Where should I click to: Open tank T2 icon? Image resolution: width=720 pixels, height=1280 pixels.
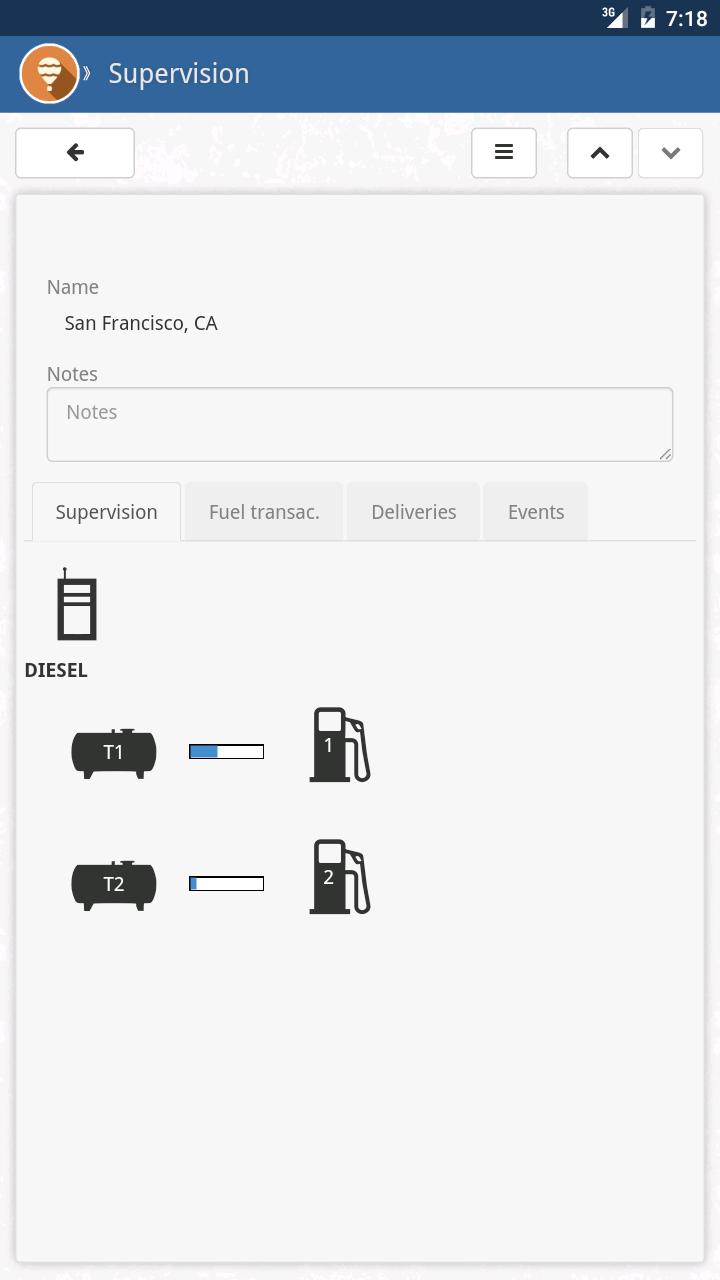114,885
